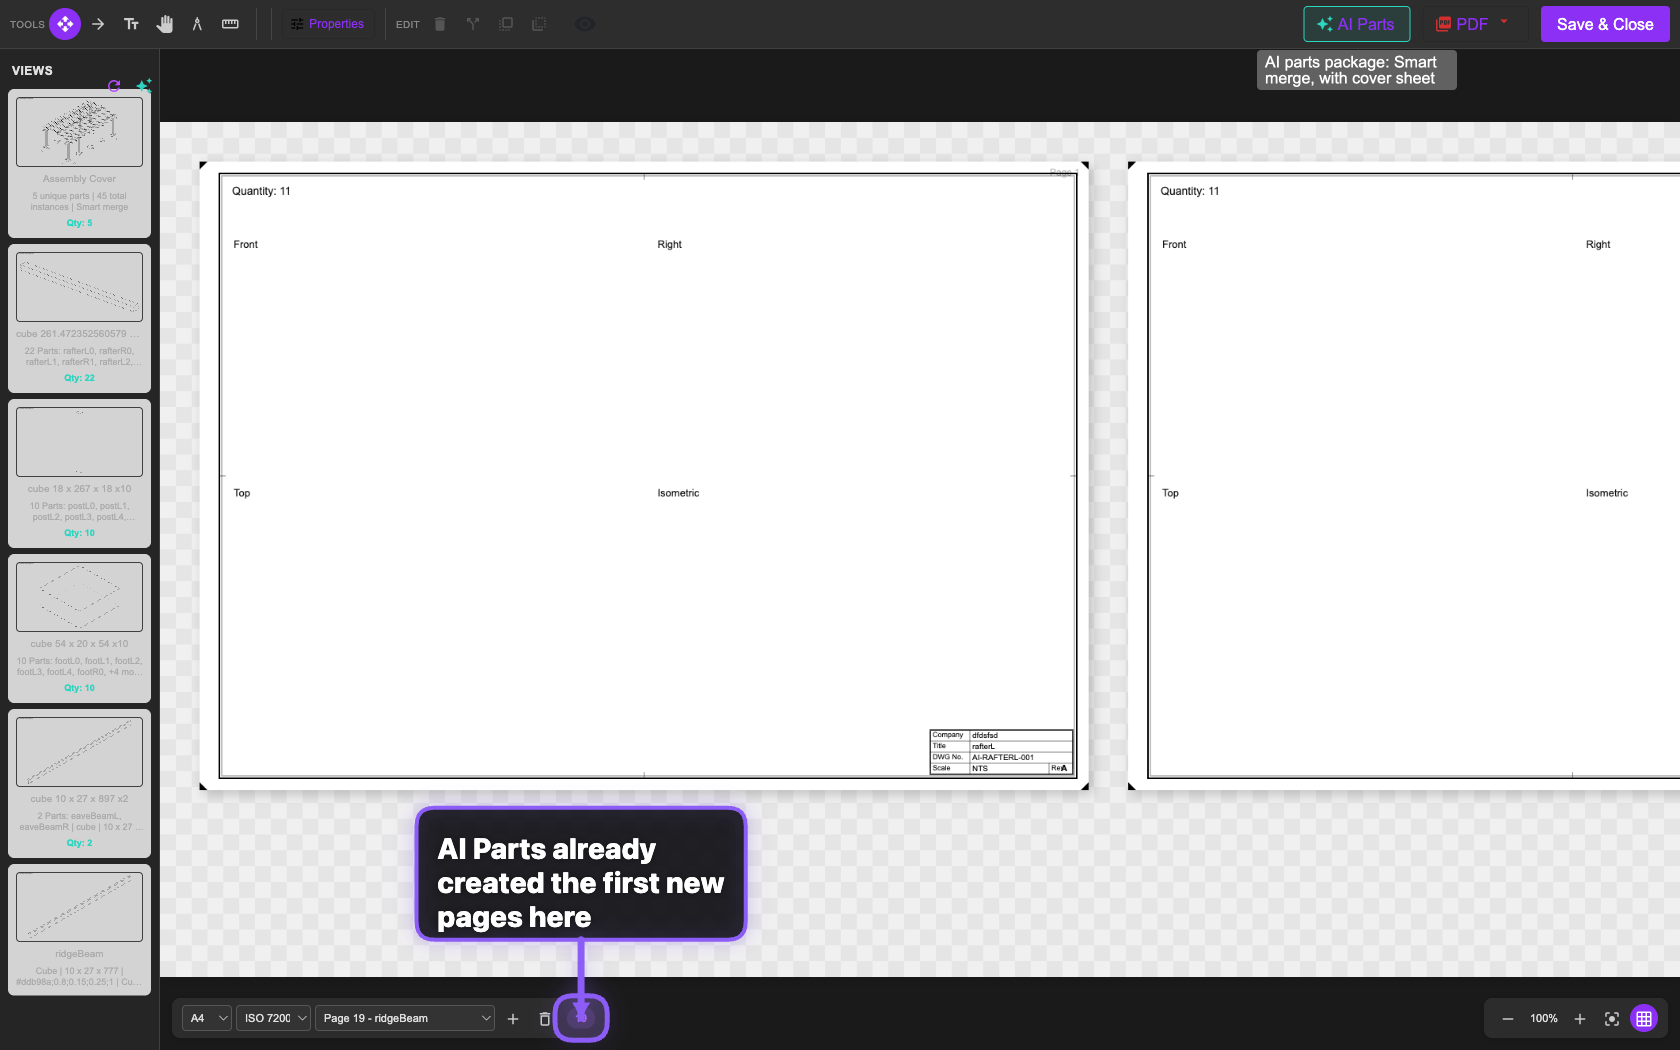Open the ISO 7200 template dropdown

274,1019
